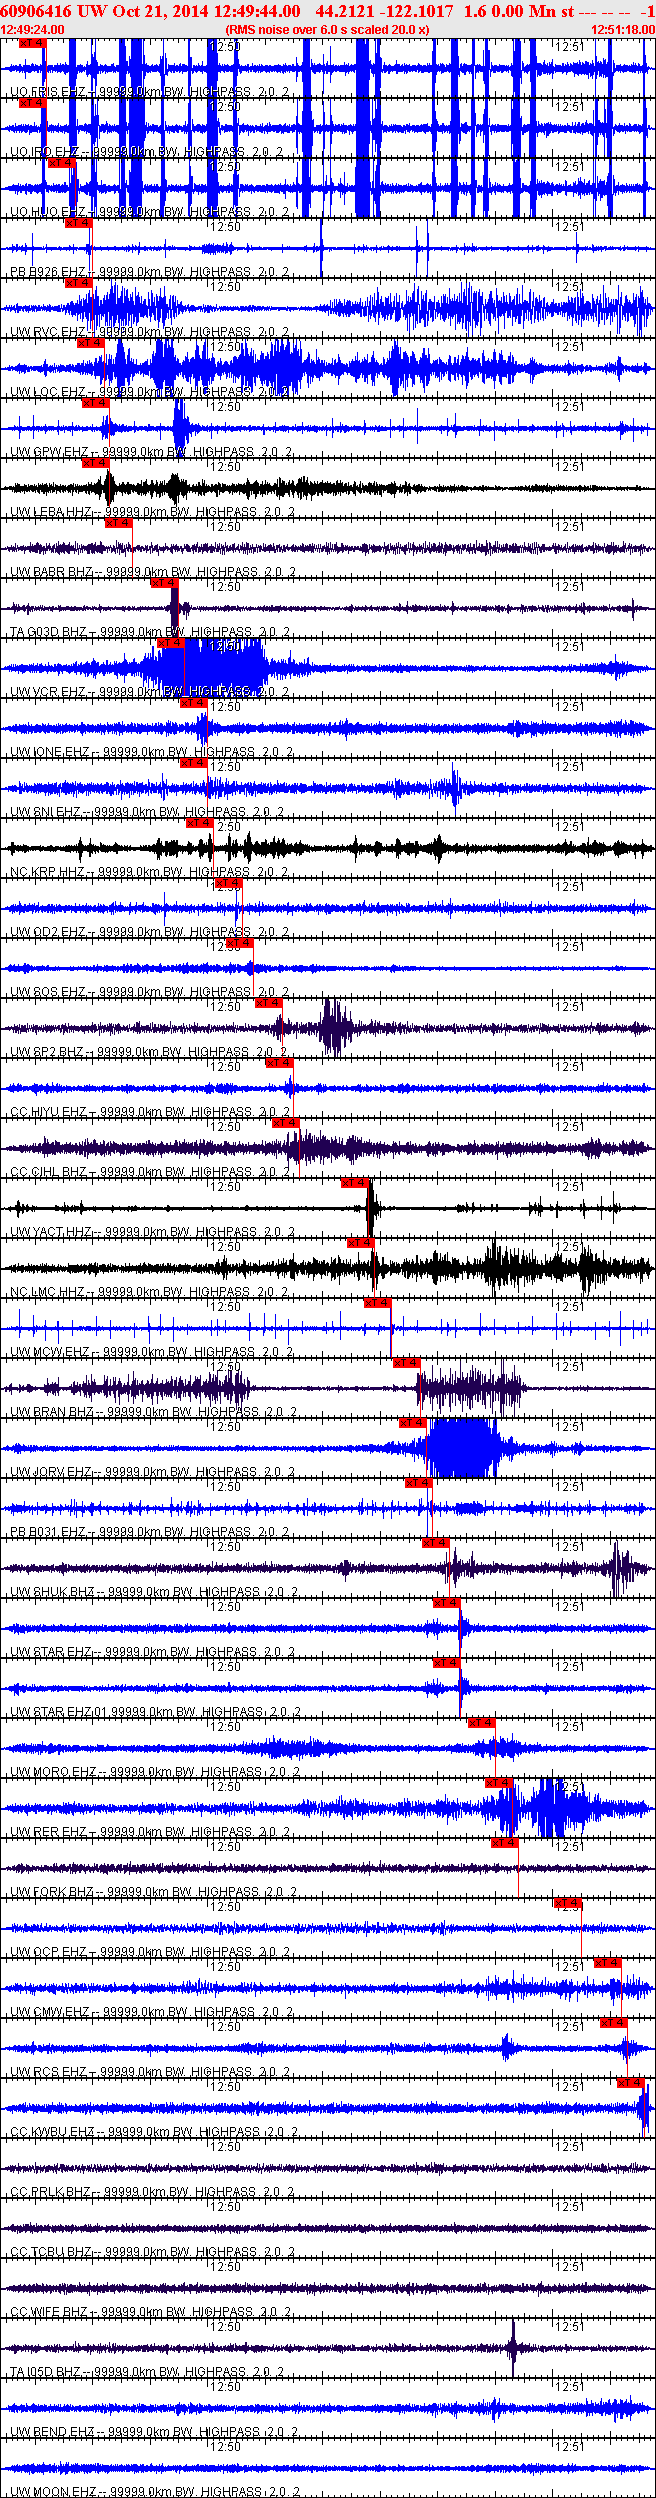Click the red pick flag on UO FRIS trace
This screenshot has height=2498, width=656.
click(x=32, y=43)
